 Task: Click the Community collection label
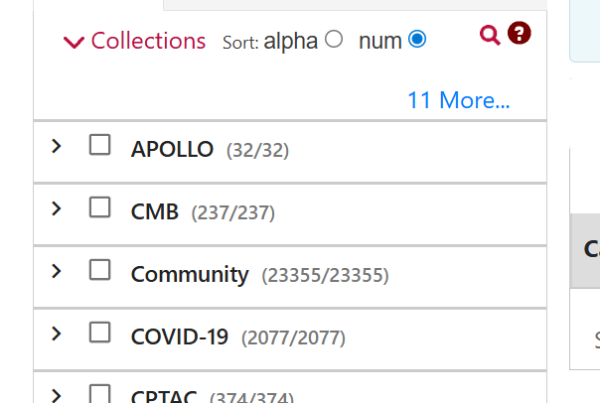click(x=190, y=275)
